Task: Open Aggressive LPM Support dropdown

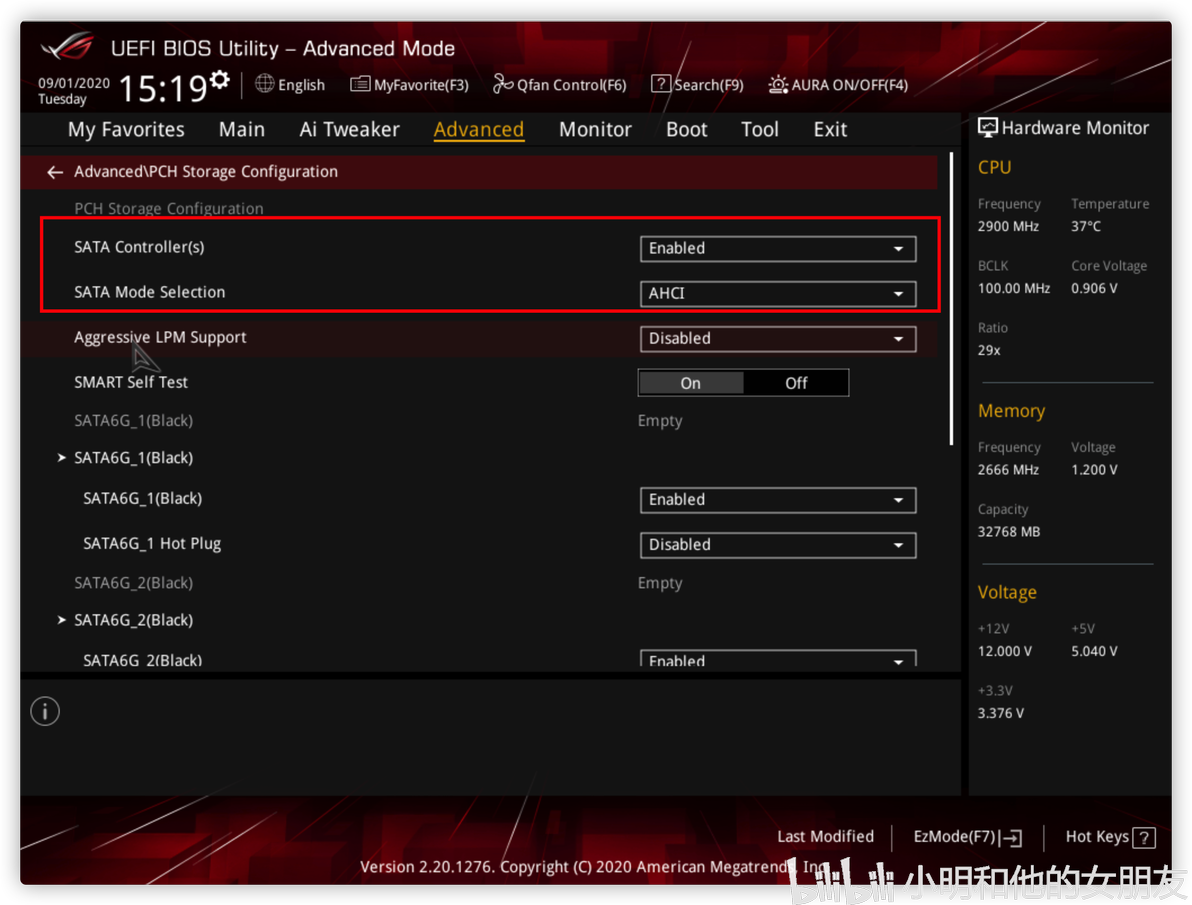Action: click(778, 338)
